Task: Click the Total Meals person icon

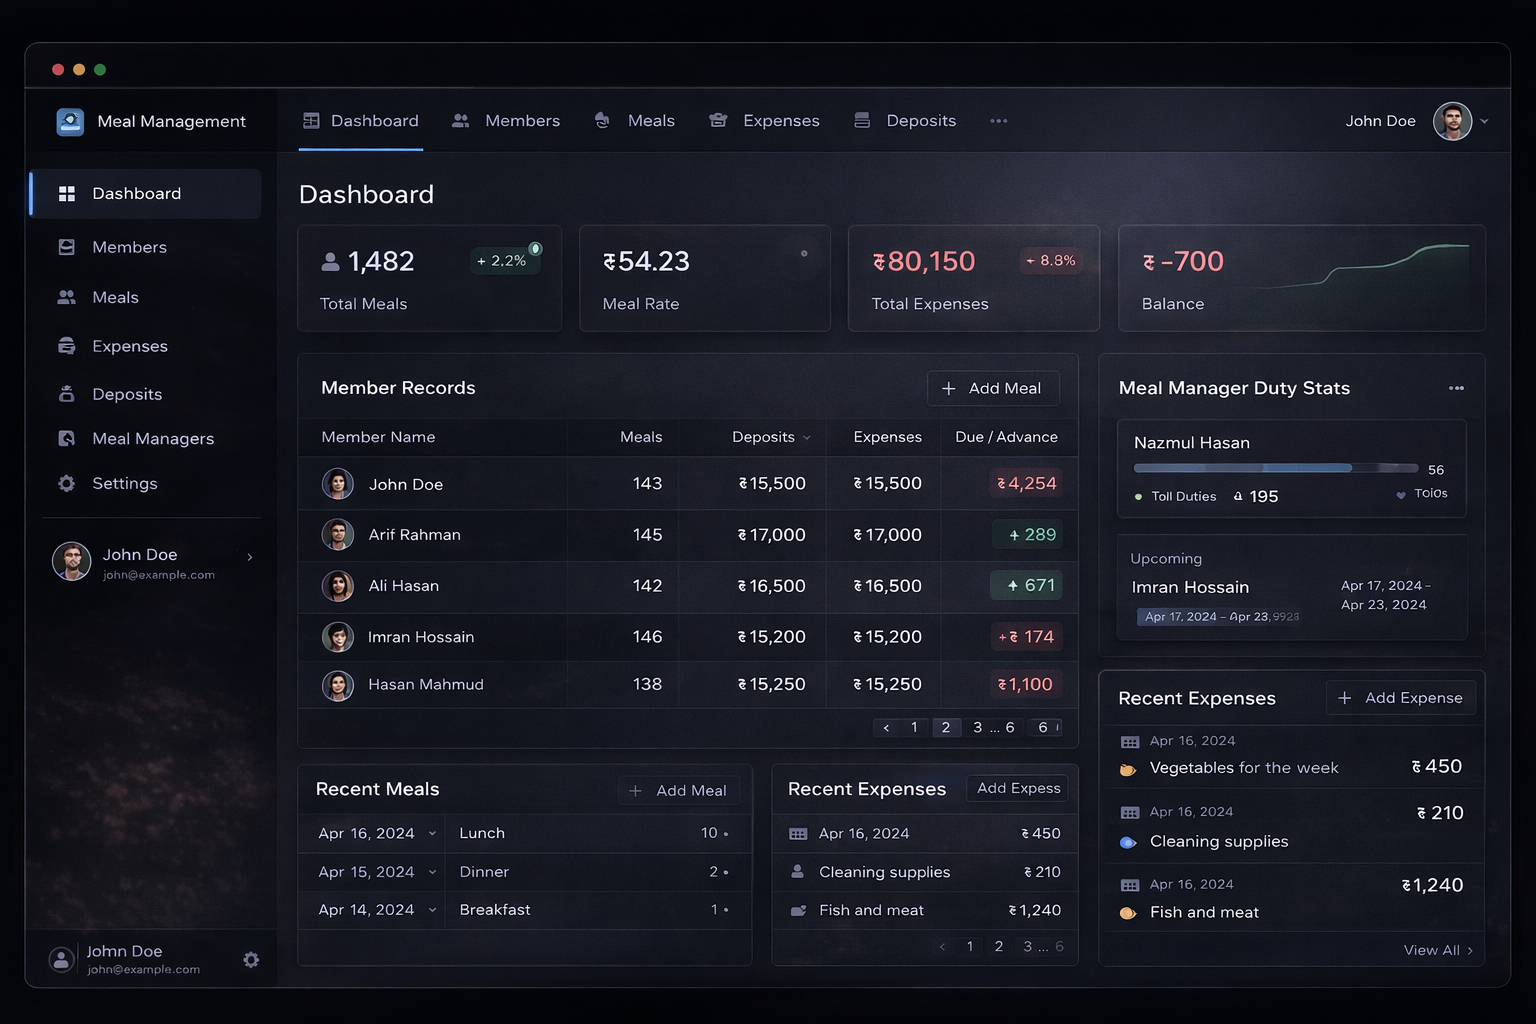Action: click(330, 262)
